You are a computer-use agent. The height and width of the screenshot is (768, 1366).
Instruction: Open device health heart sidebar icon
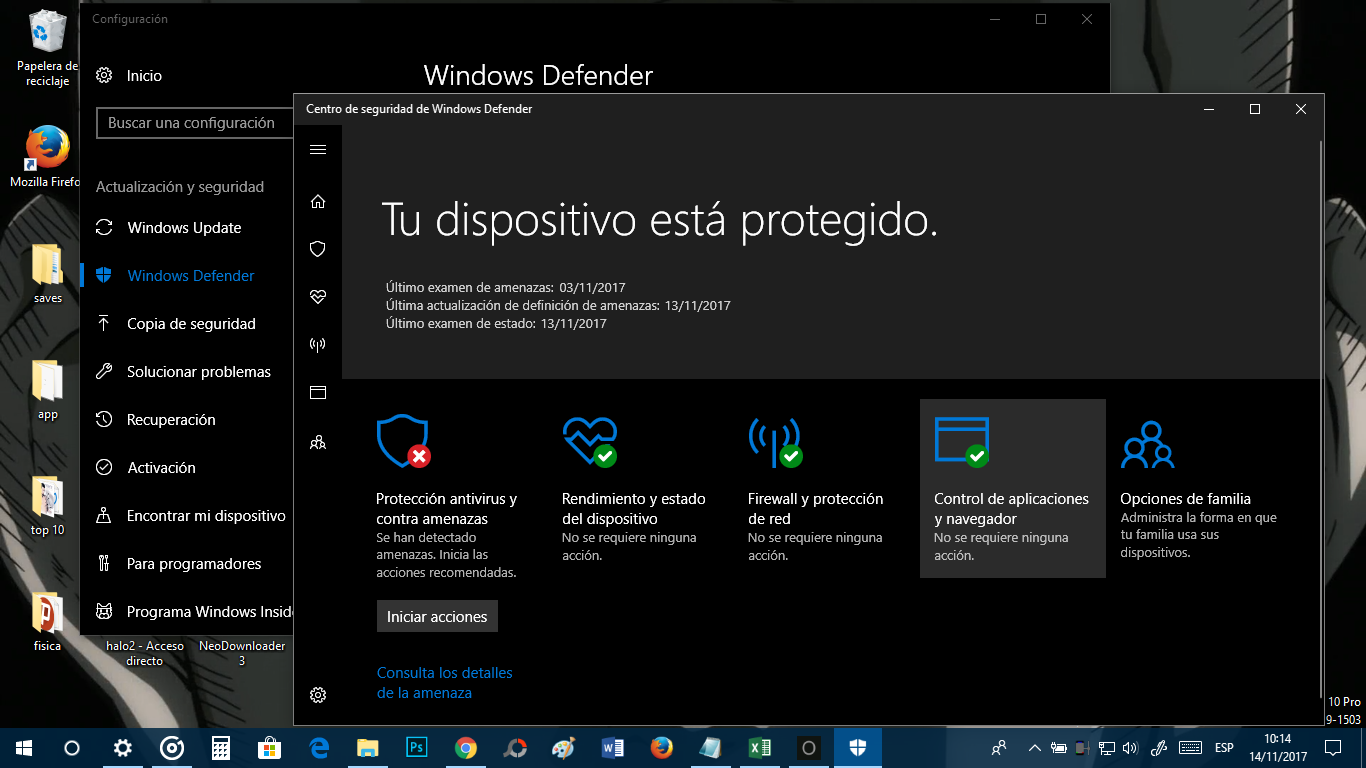coord(318,297)
